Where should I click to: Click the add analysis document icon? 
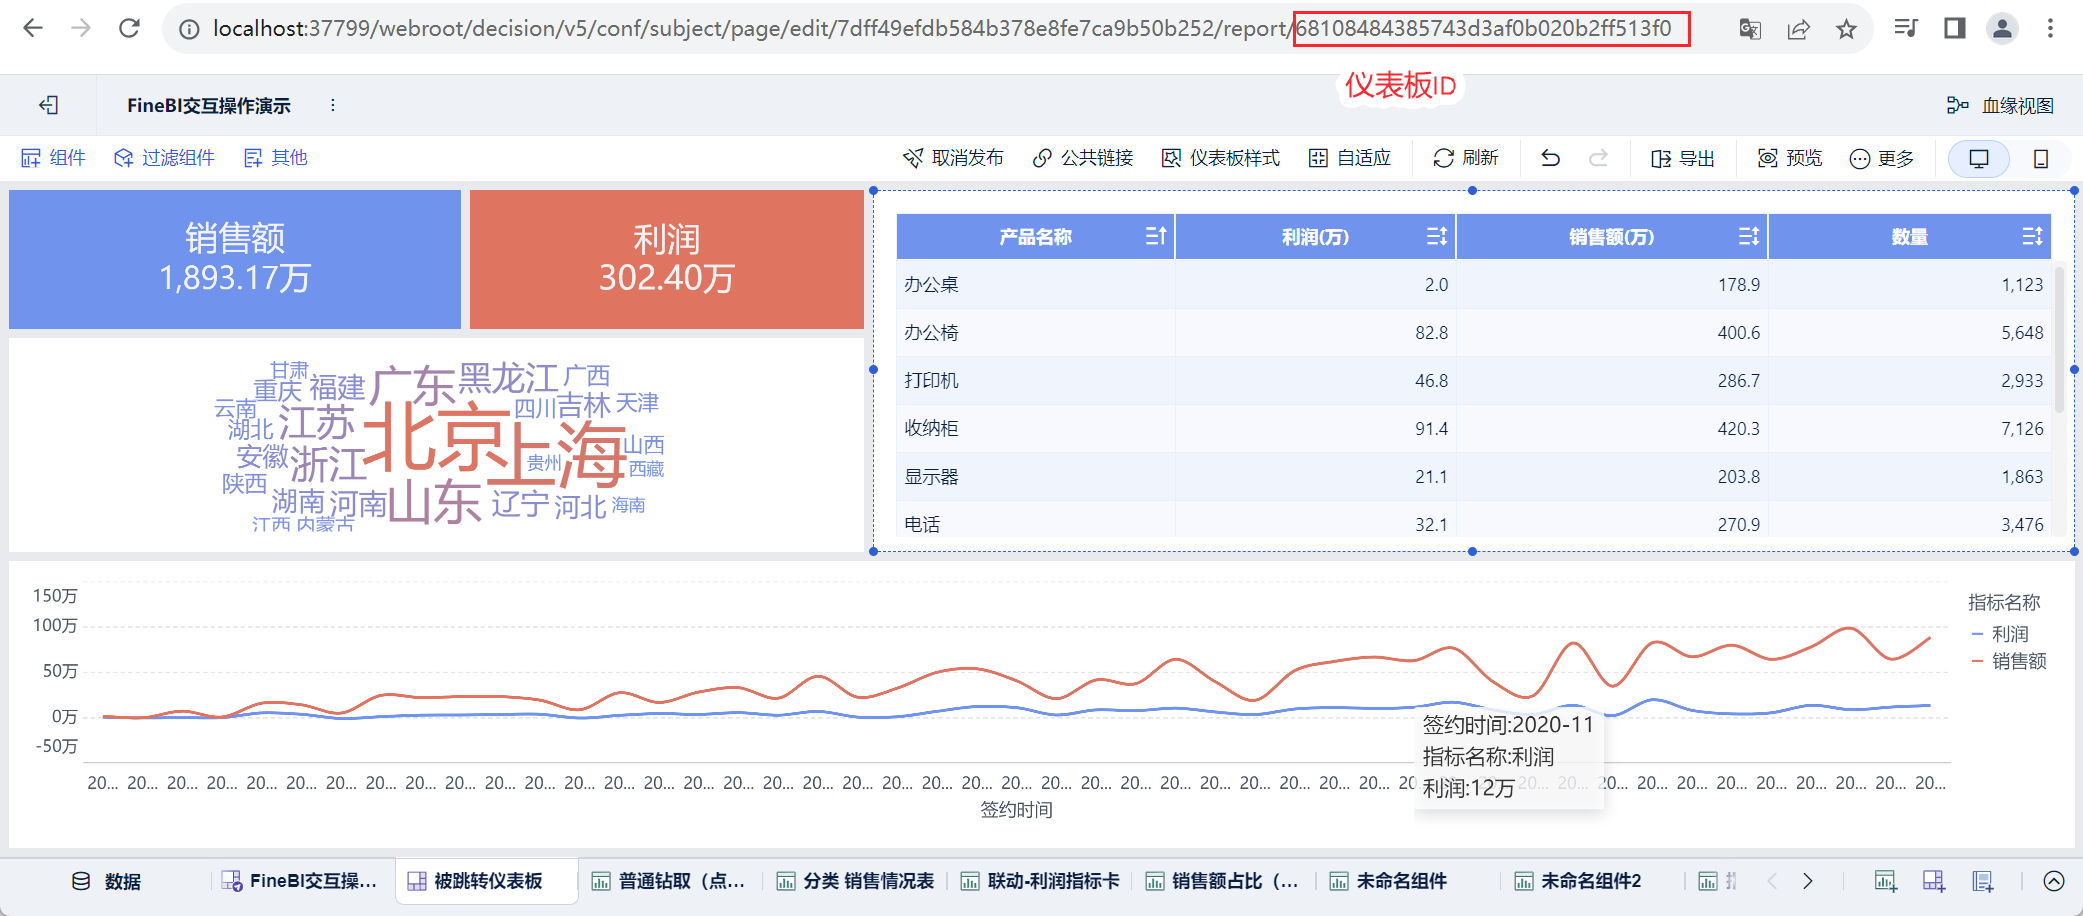click(1982, 881)
